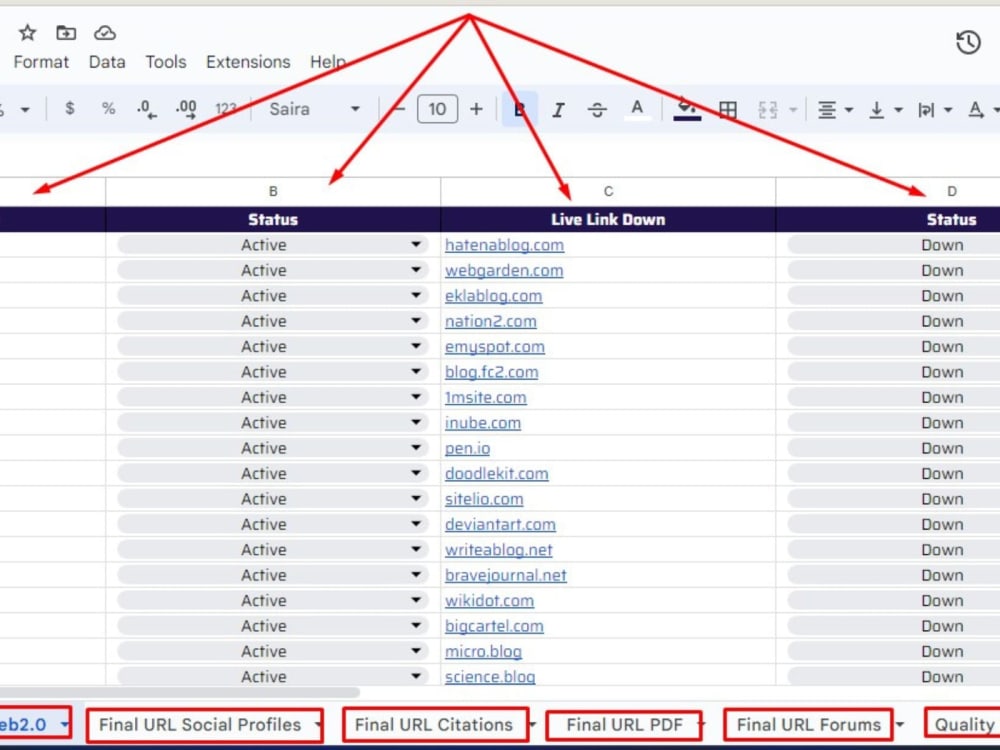Open version history clock icon
This screenshot has height=750, width=1000.
[x=968, y=43]
